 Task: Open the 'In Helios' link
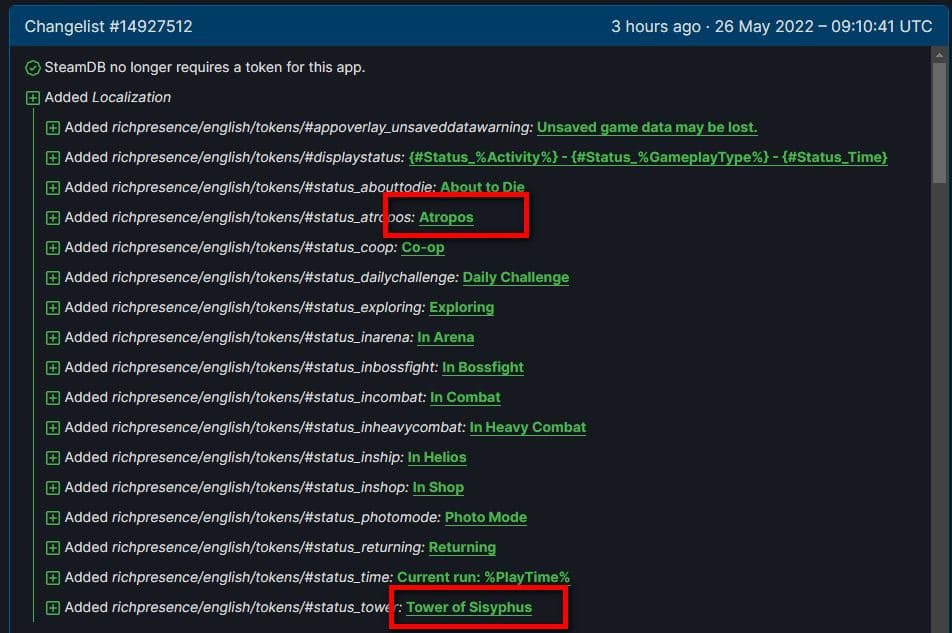437,458
